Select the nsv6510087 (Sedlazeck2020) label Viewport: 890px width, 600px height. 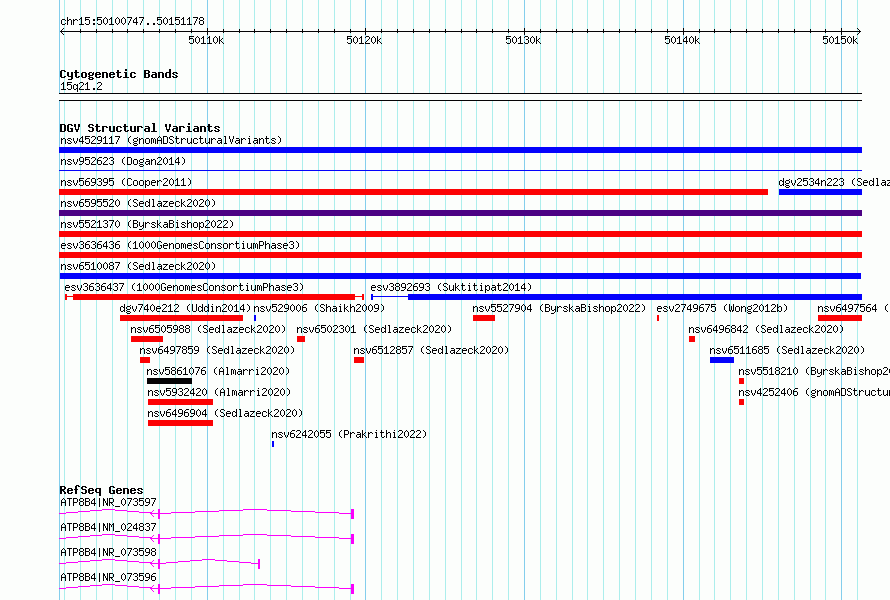pyautogui.click(x=138, y=266)
